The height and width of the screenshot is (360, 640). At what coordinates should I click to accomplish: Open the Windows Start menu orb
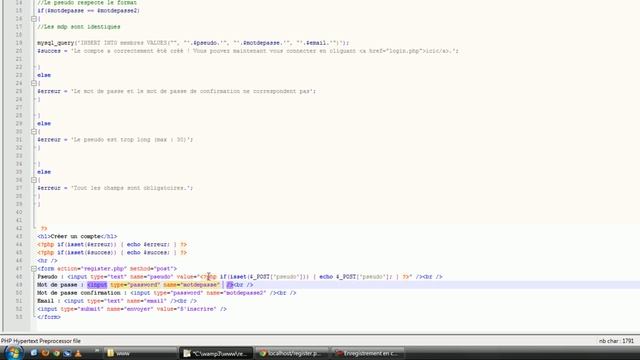[13, 353]
